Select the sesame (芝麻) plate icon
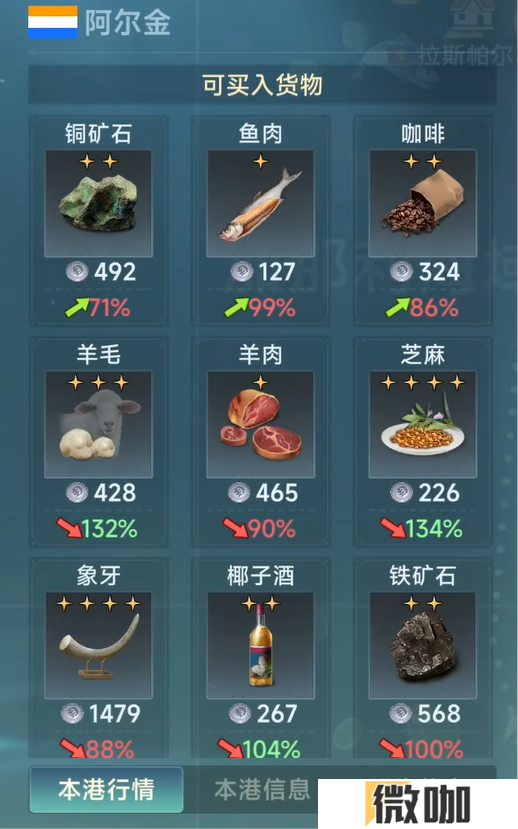 tap(422, 424)
